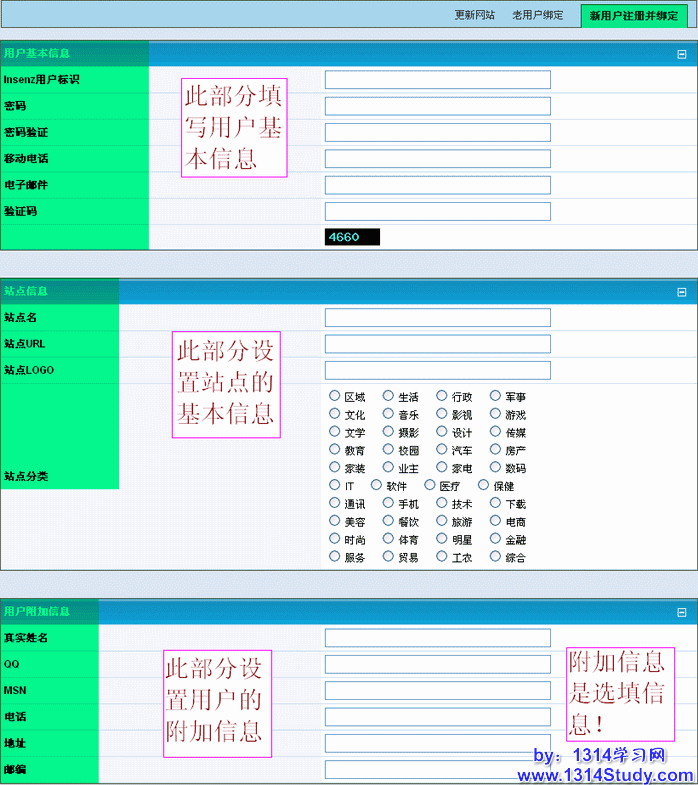Click the 验证码 input field
Screen dimensions: 698x785
click(437, 211)
